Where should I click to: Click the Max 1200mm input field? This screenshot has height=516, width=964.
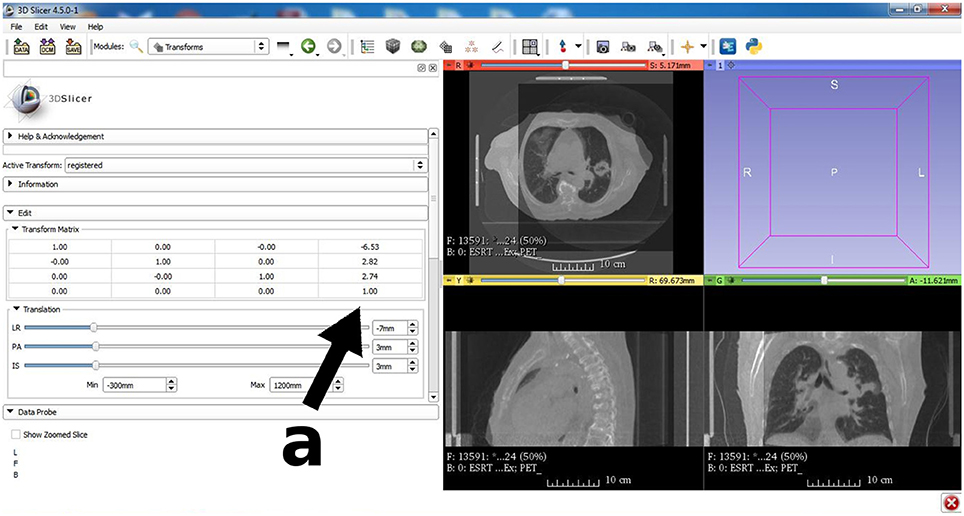click(x=301, y=385)
